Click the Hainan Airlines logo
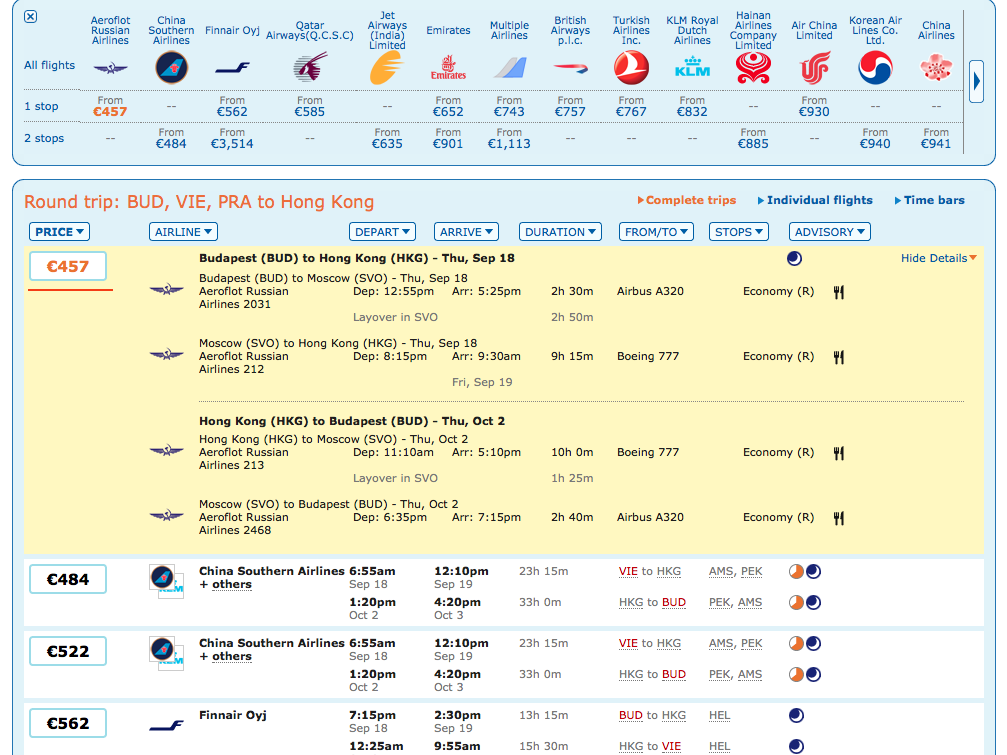1007x755 pixels. (x=753, y=67)
